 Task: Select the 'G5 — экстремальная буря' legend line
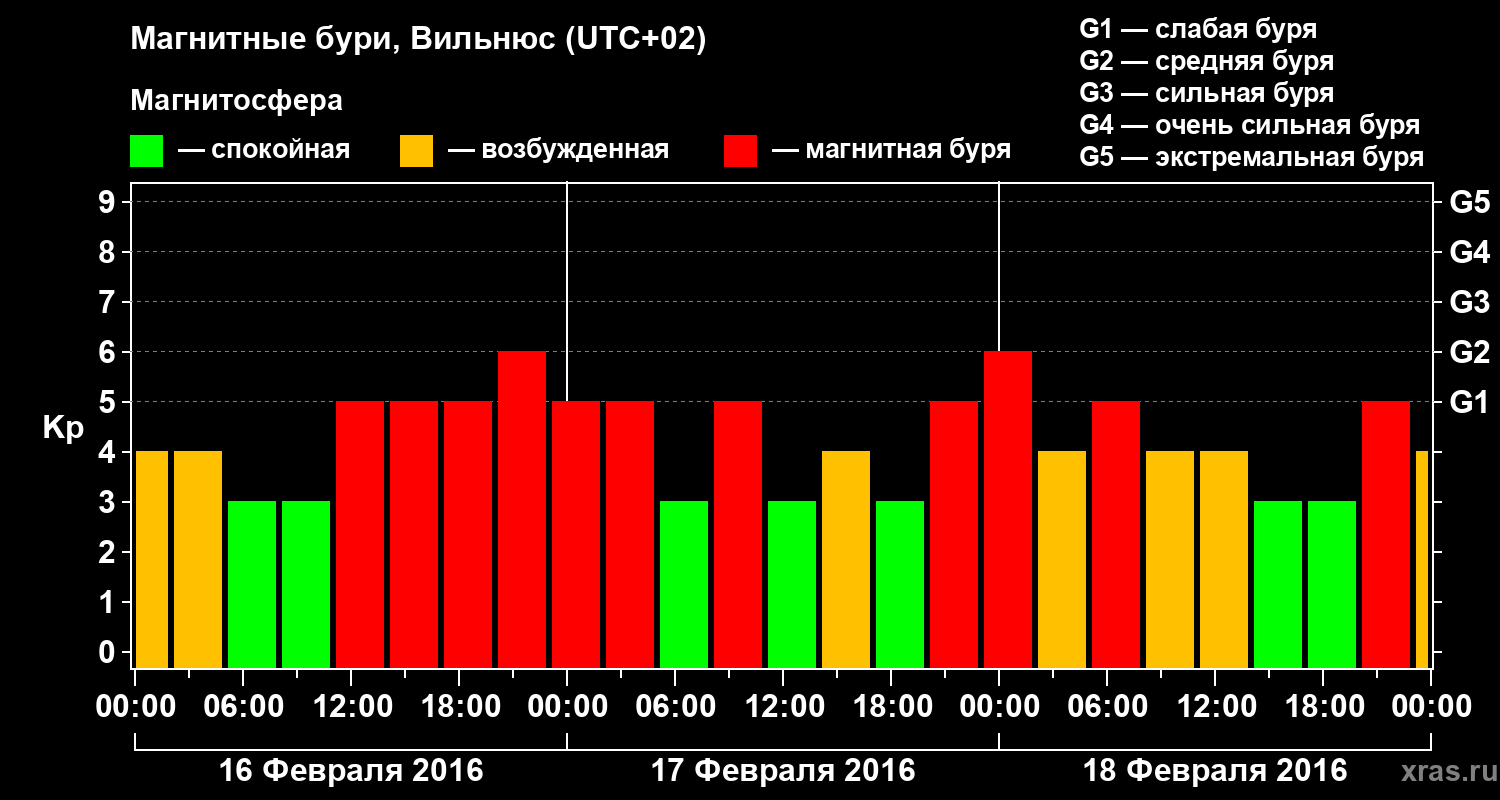pyautogui.click(x=1252, y=158)
